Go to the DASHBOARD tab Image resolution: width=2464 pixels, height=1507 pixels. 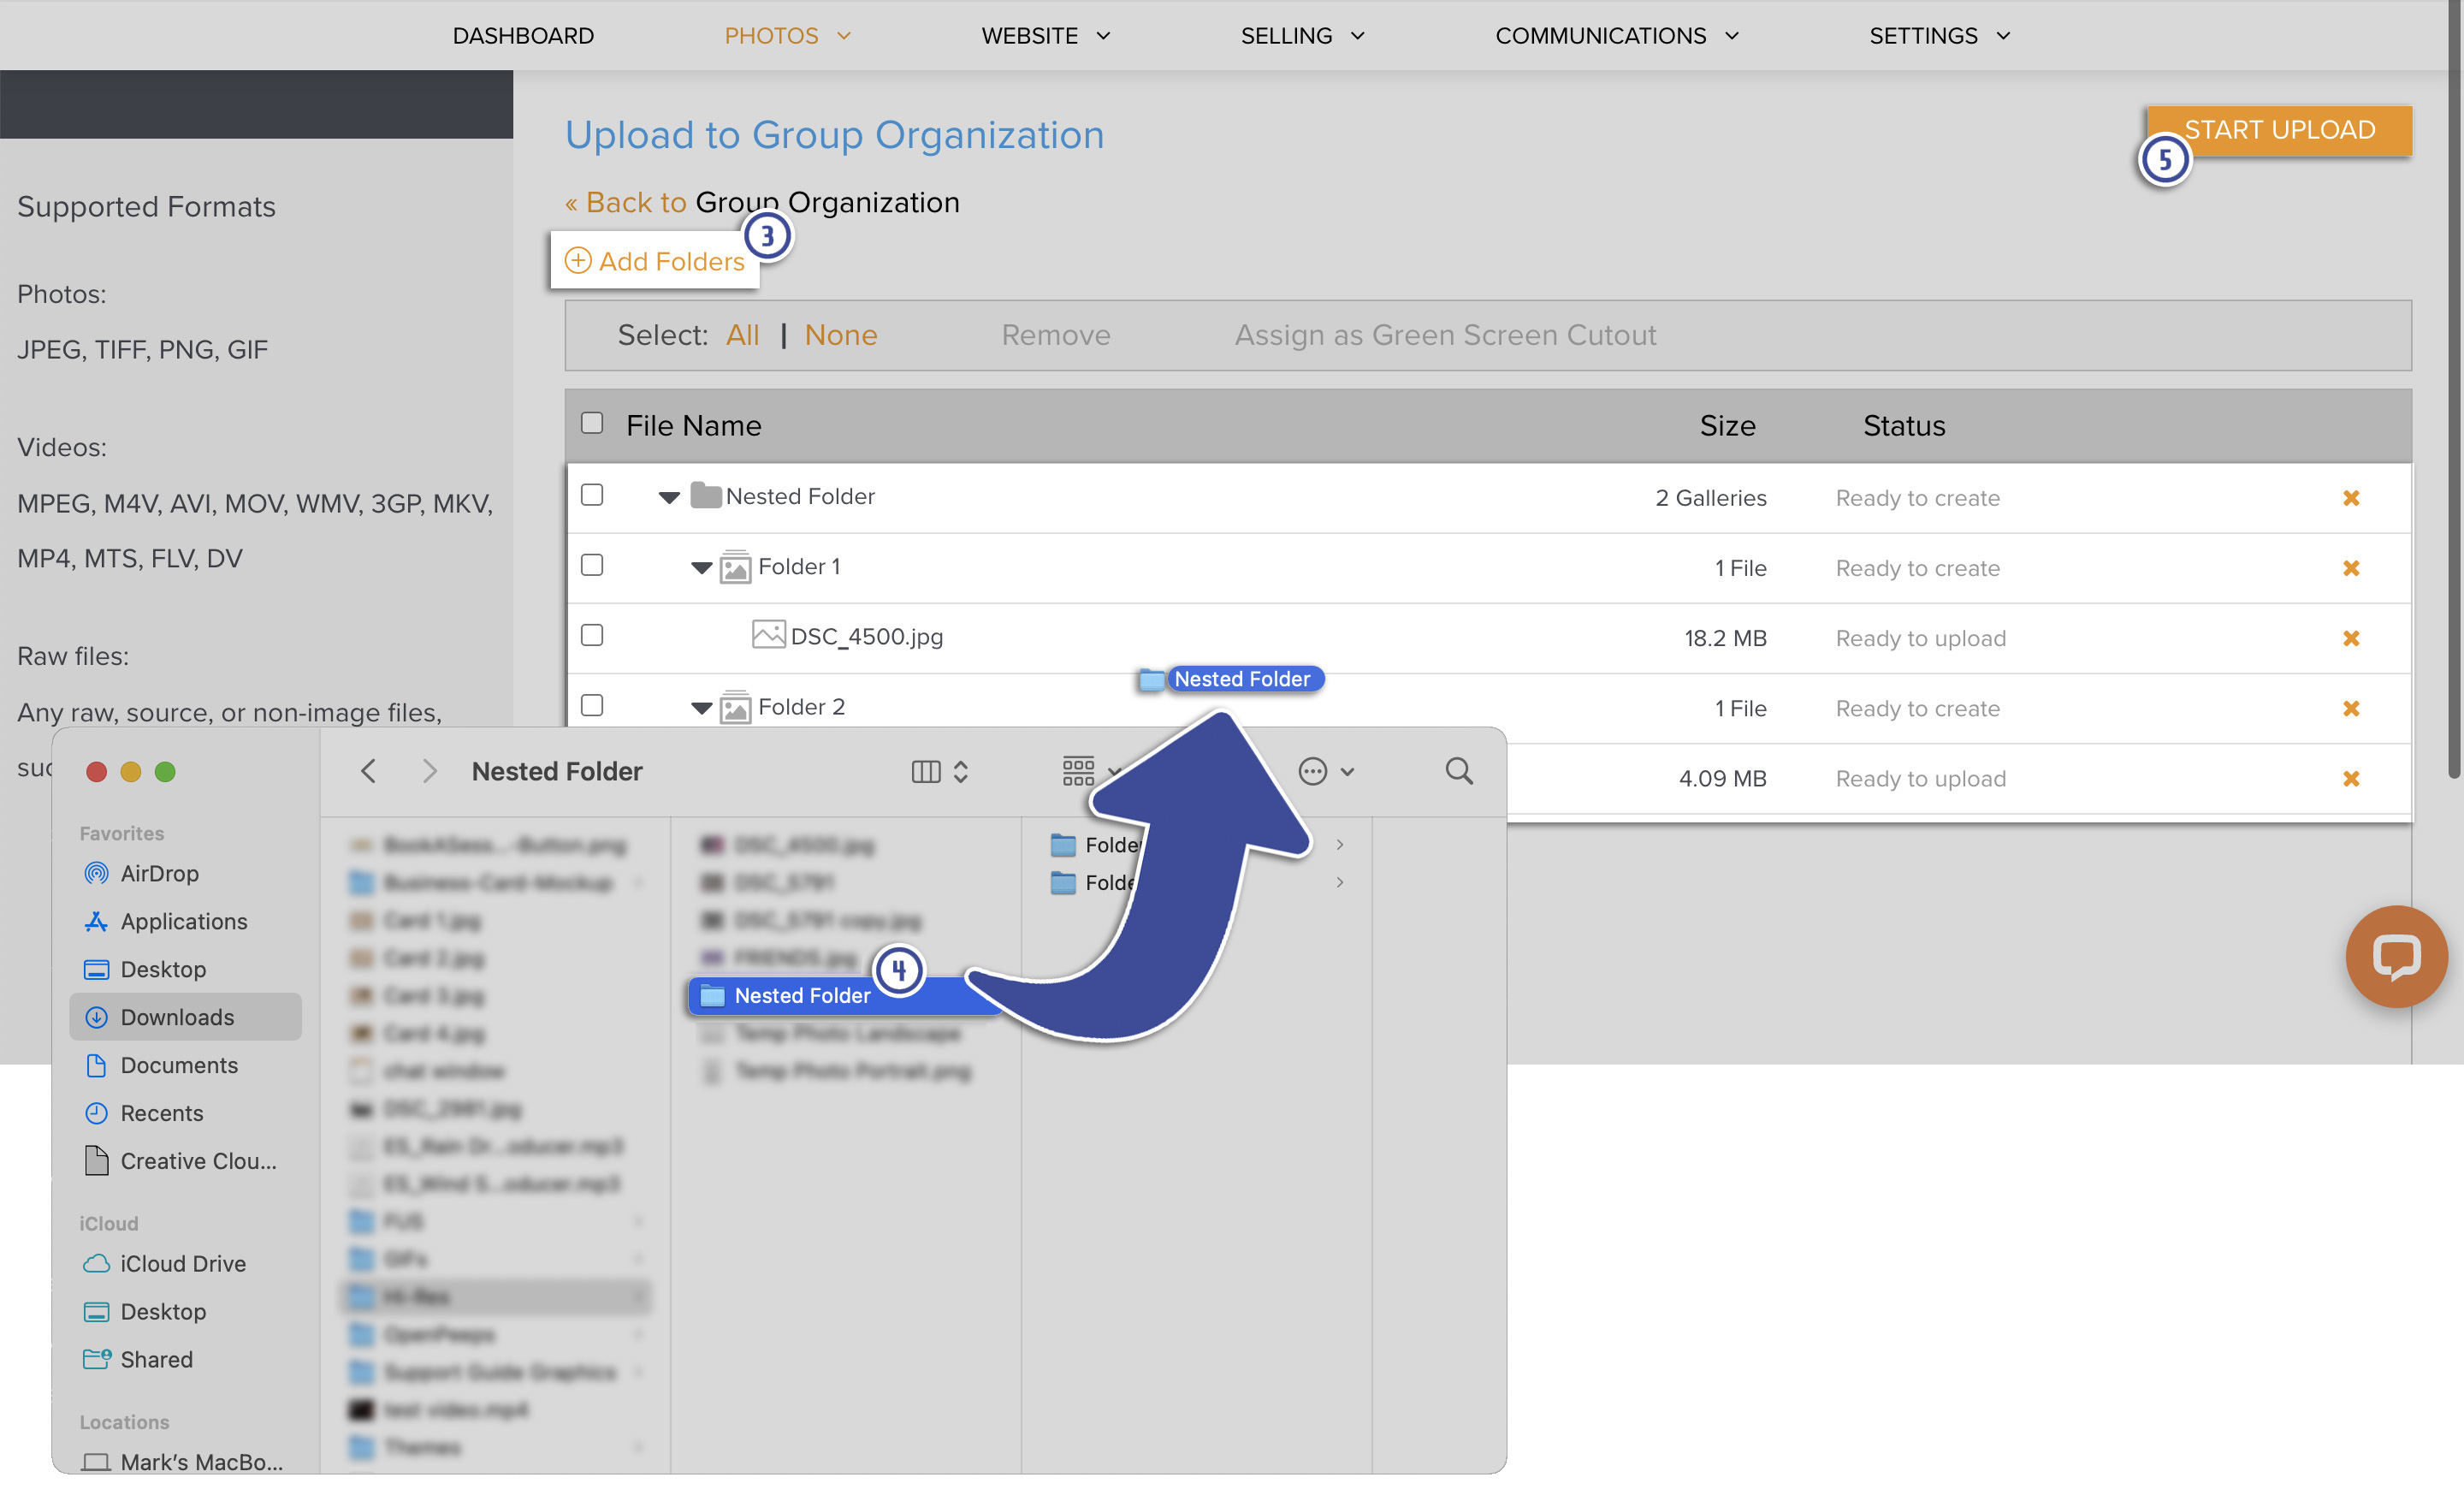coord(523,36)
